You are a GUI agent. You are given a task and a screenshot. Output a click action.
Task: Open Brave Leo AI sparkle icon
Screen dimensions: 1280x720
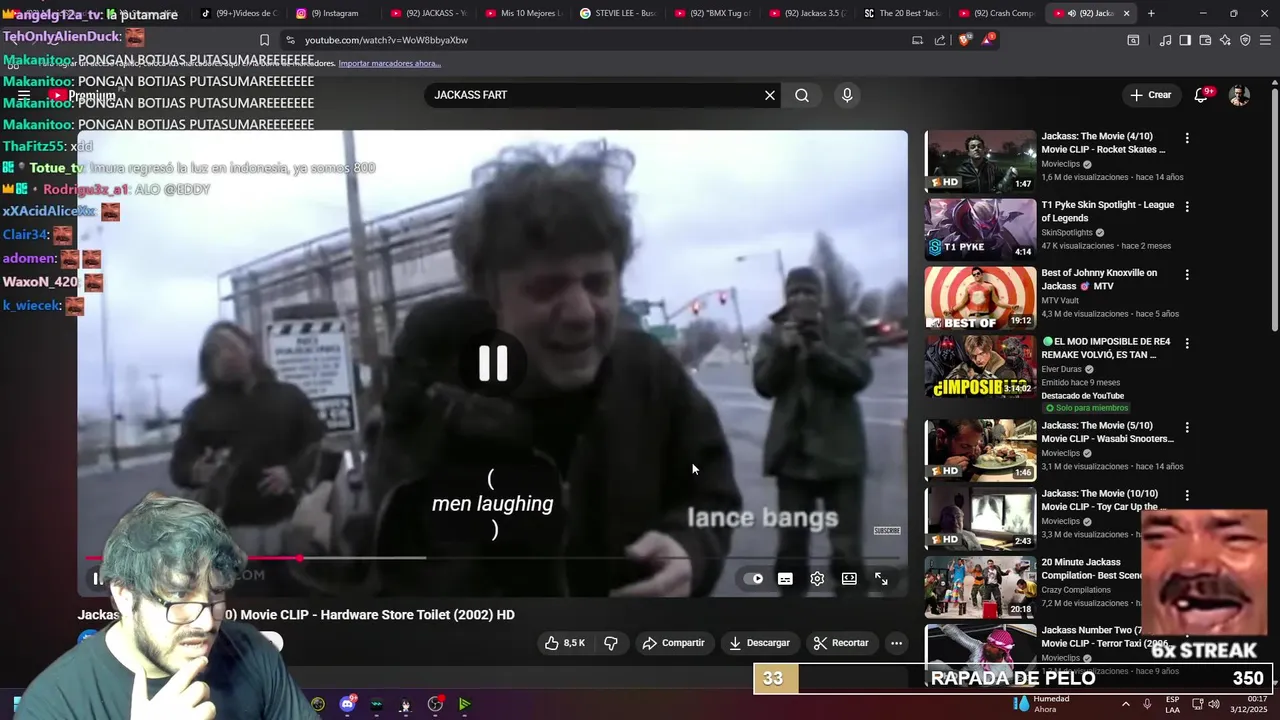click(x=1225, y=40)
